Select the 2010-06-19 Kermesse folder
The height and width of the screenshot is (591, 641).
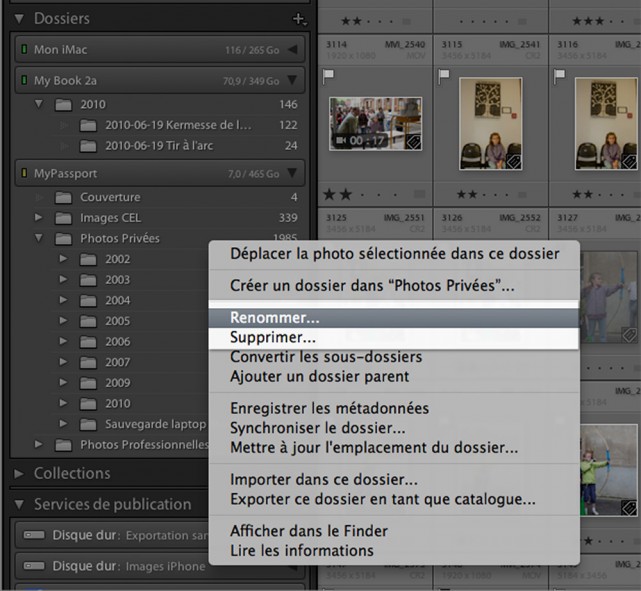click(178, 125)
